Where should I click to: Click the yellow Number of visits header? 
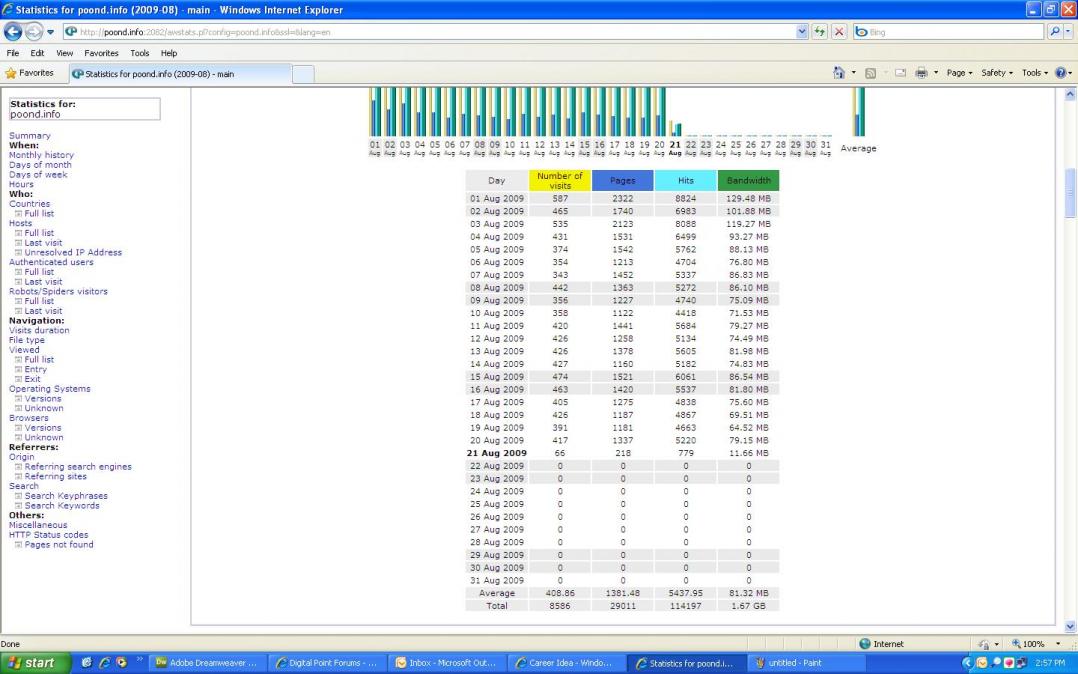tap(560, 180)
